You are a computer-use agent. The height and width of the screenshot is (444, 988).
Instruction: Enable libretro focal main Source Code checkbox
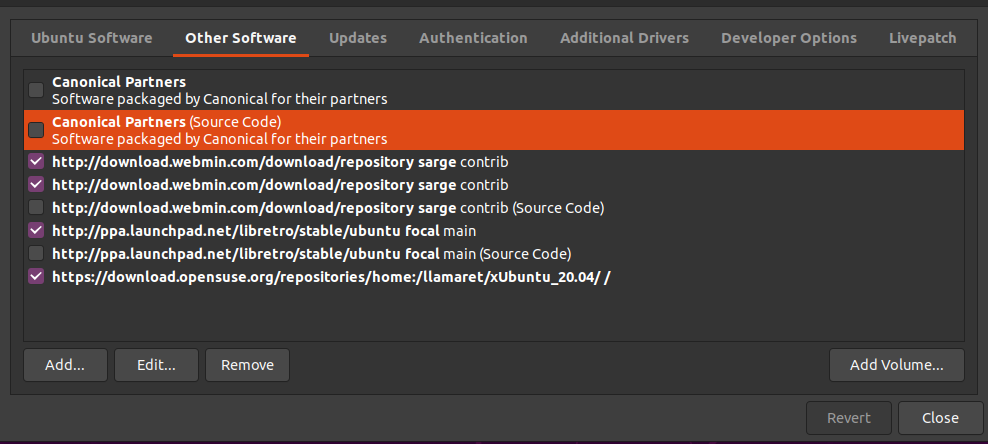[36, 253]
